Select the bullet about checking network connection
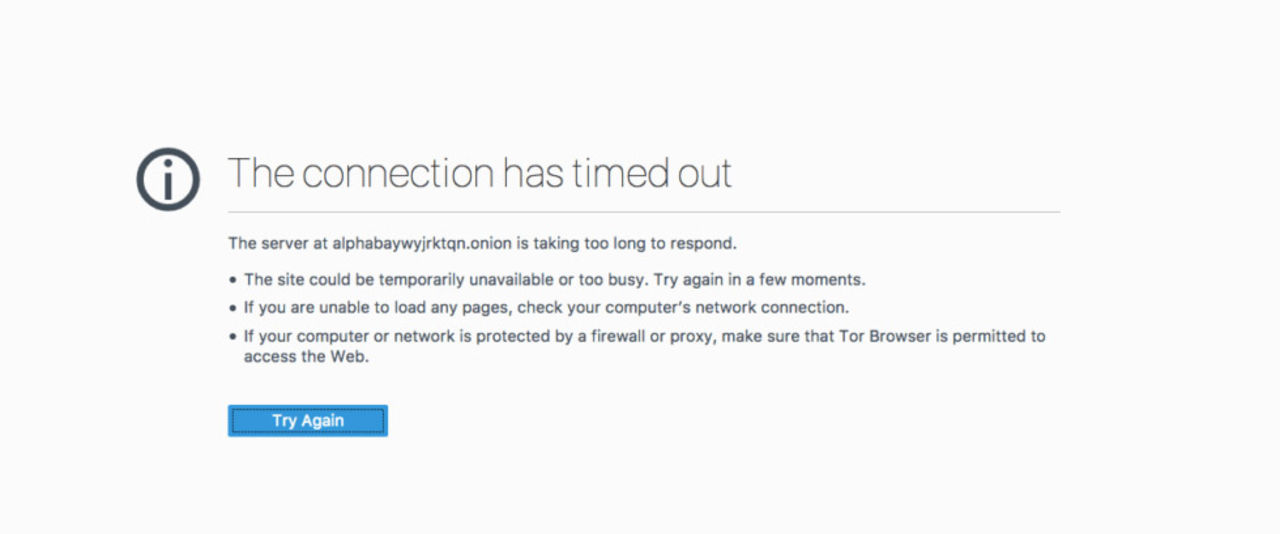The image size is (1280, 534). pyautogui.click(x=546, y=308)
